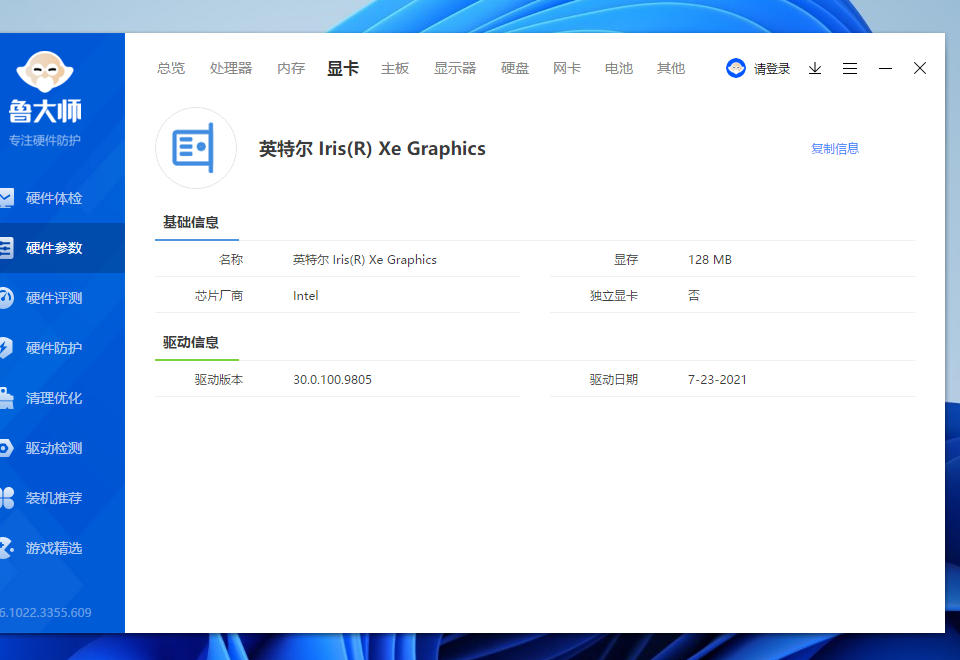Click driver version 30.0.100.9805
Image resolution: width=960 pixels, height=660 pixels.
332,380
